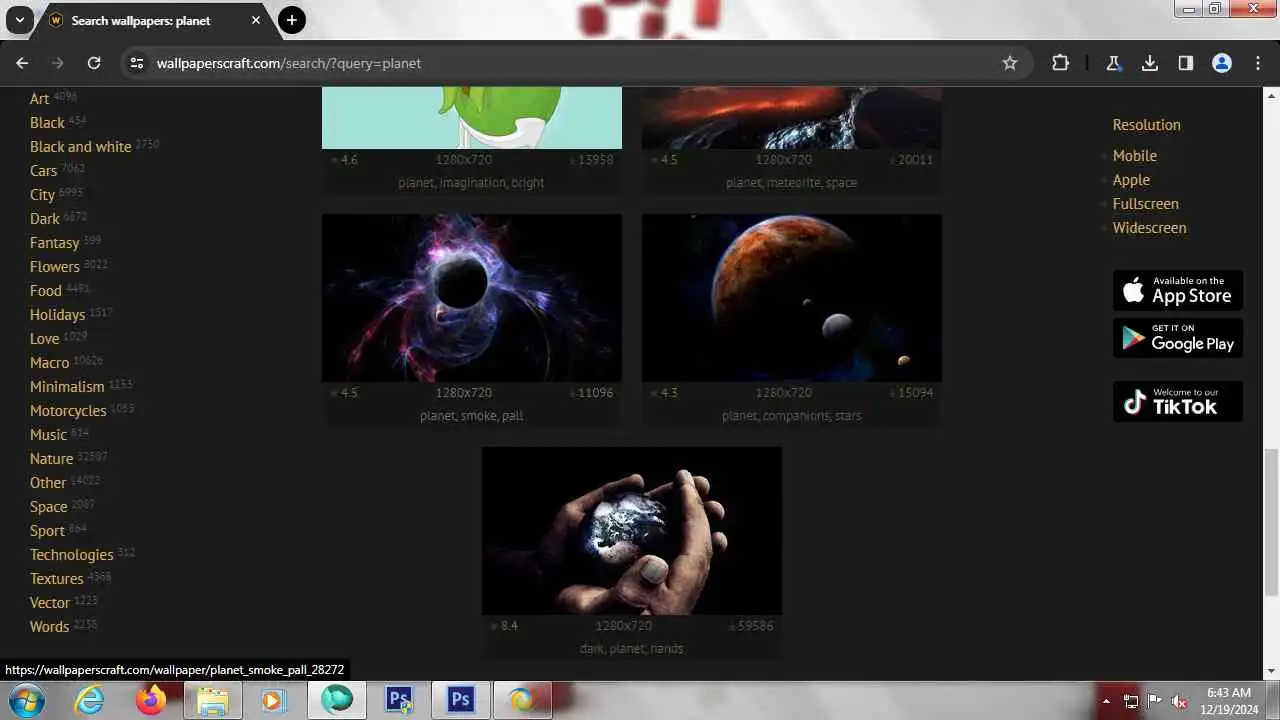Viewport: 1280px width, 720px height.
Task: Open the Fantasy category
Action: [54, 242]
